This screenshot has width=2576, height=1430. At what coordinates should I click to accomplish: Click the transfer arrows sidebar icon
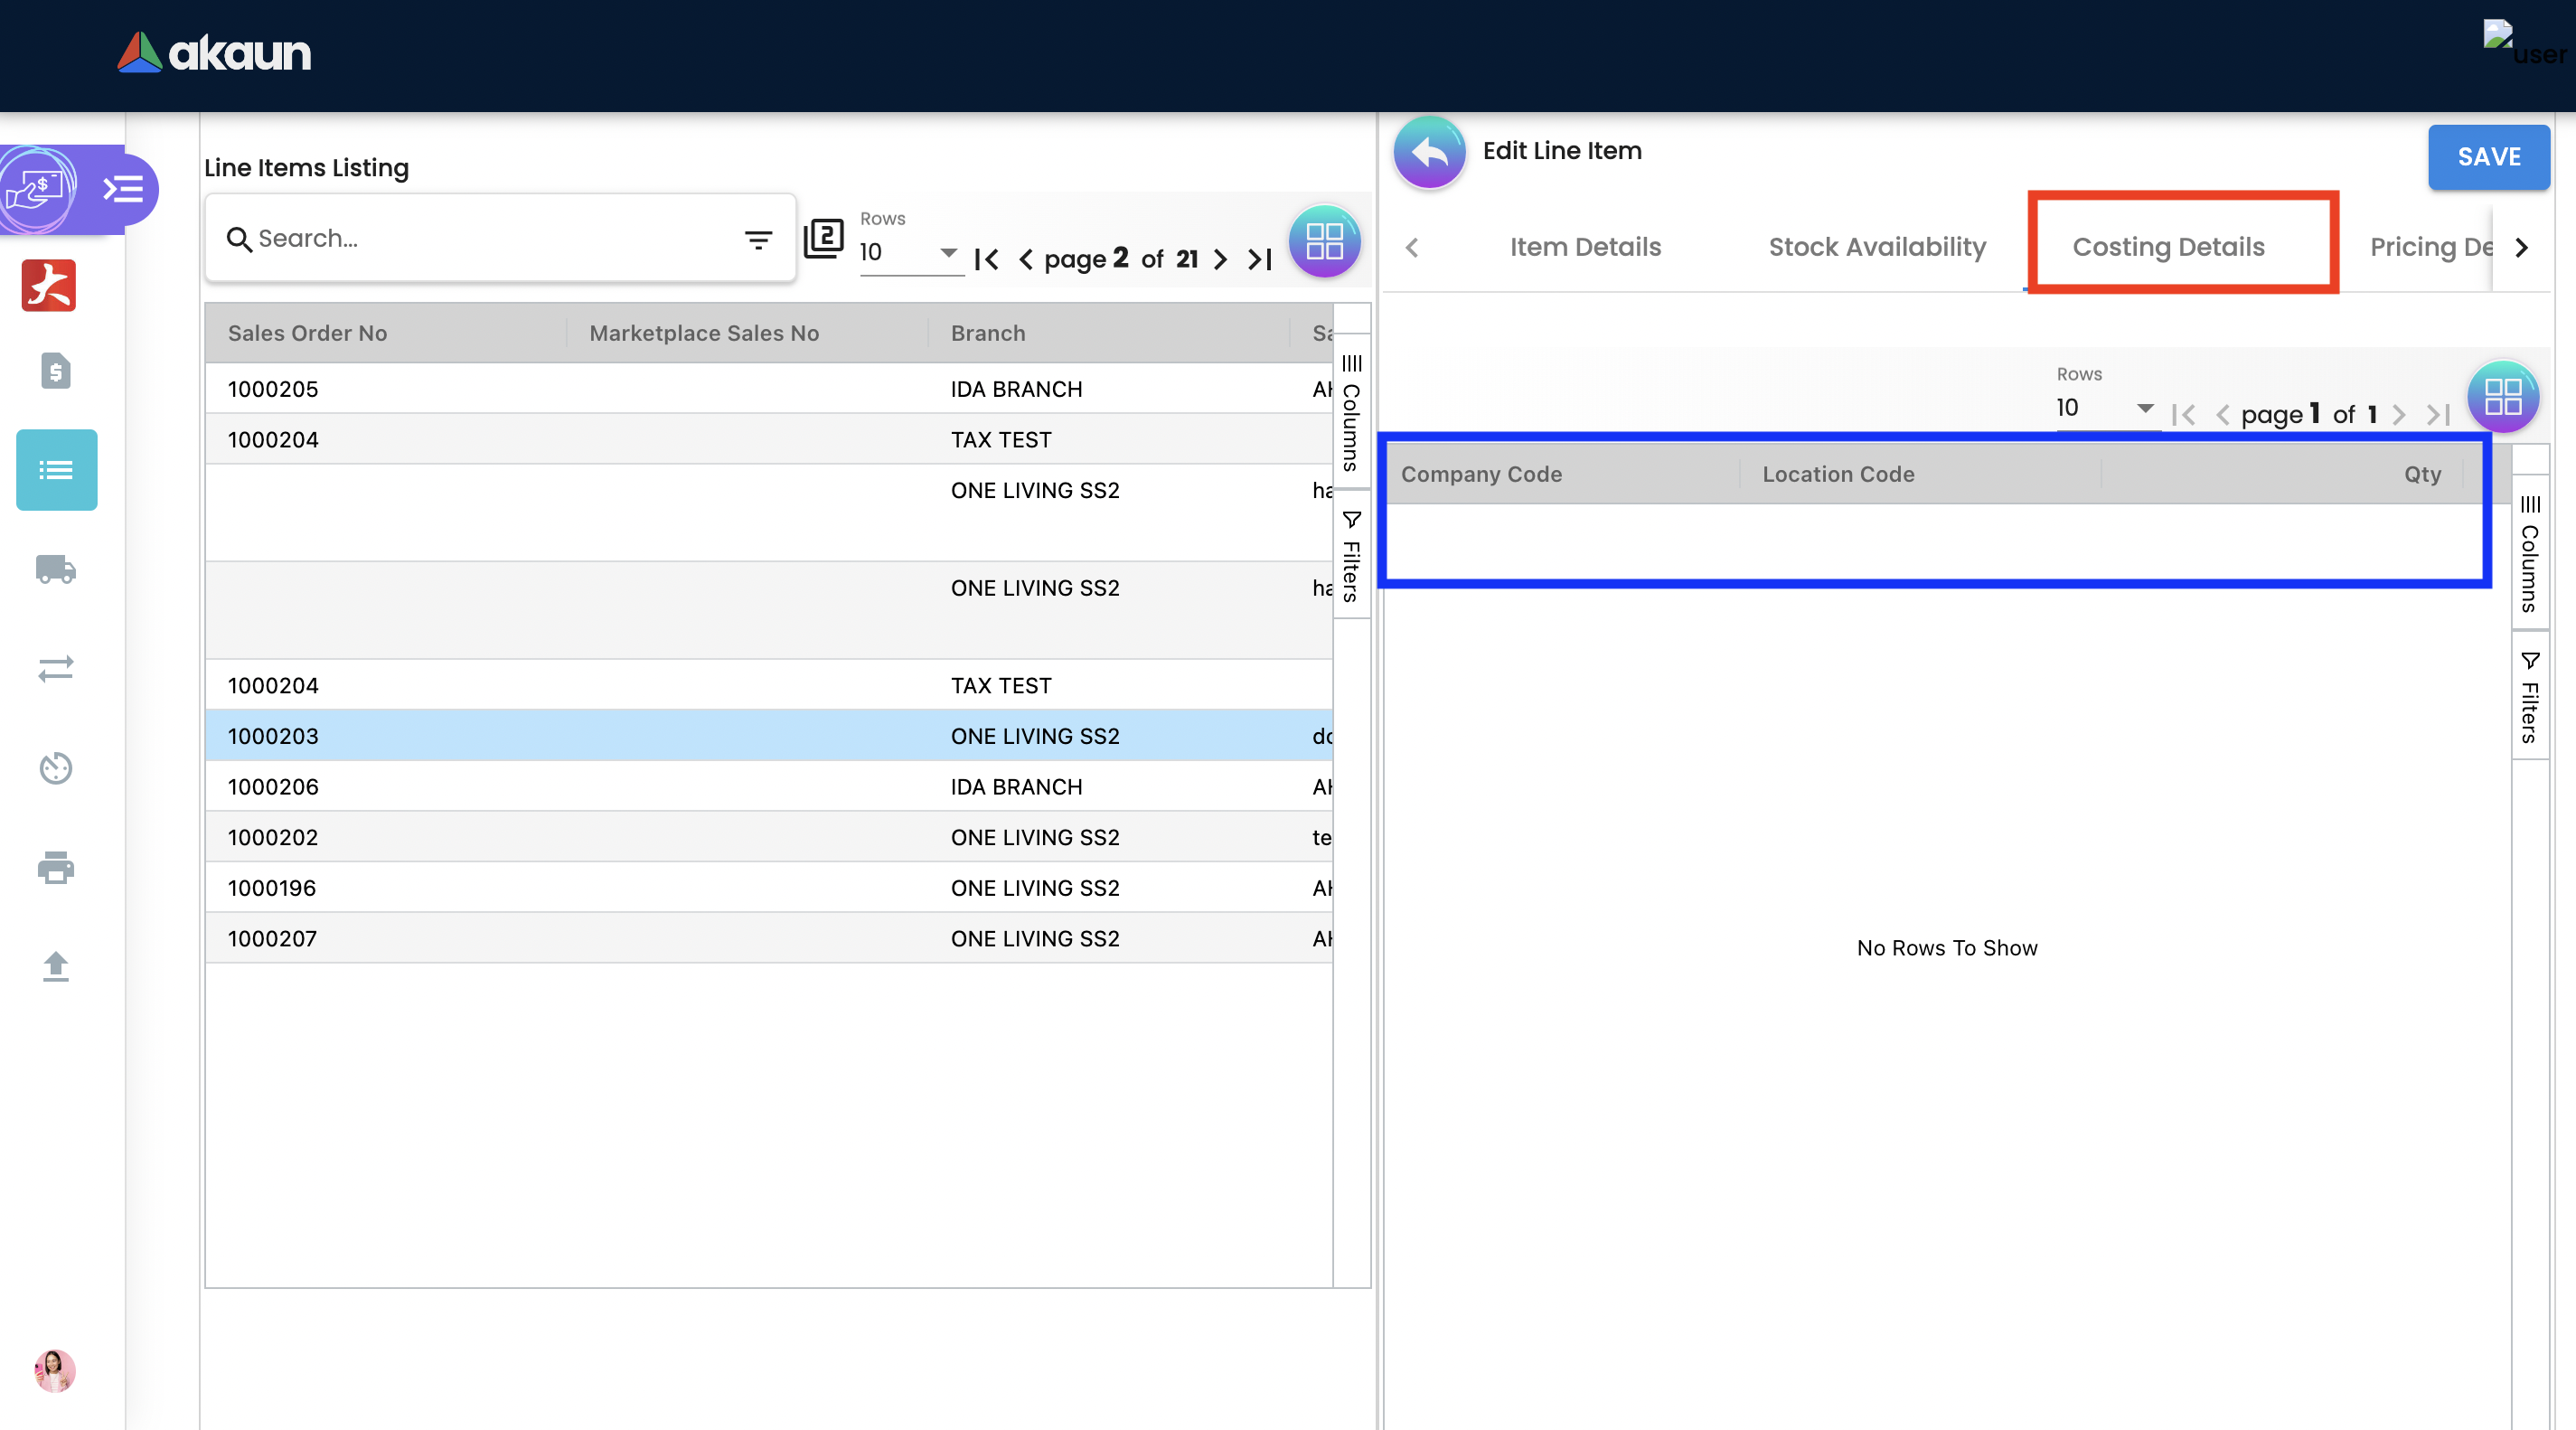pyautogui.click(x=55, y=668)
